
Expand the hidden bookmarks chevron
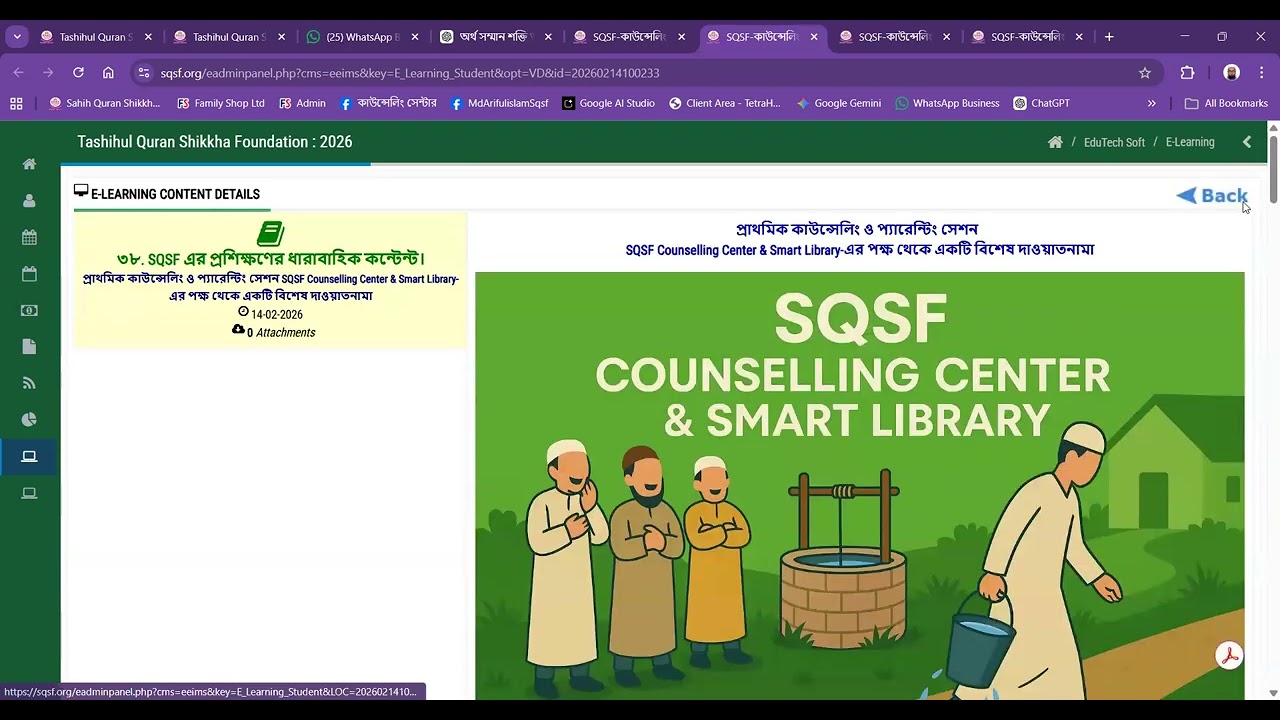(1151, 103)
